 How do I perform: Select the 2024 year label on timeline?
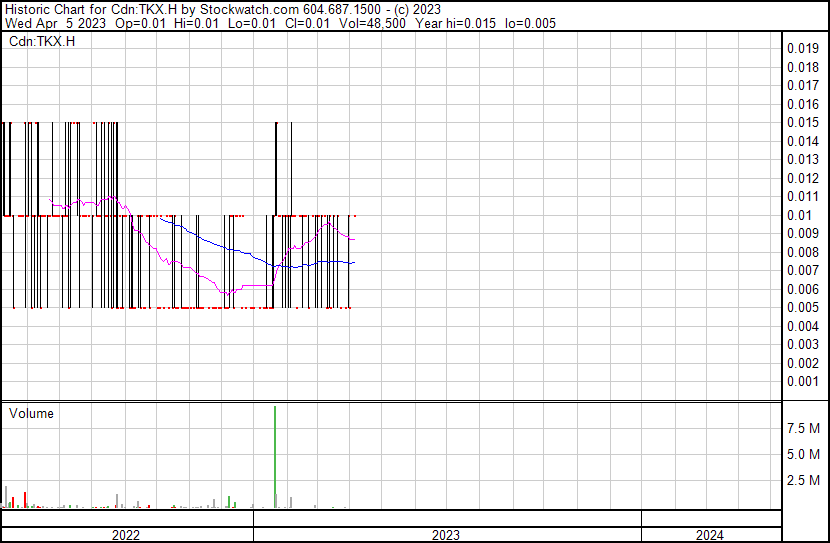click(x=710, y=535)
